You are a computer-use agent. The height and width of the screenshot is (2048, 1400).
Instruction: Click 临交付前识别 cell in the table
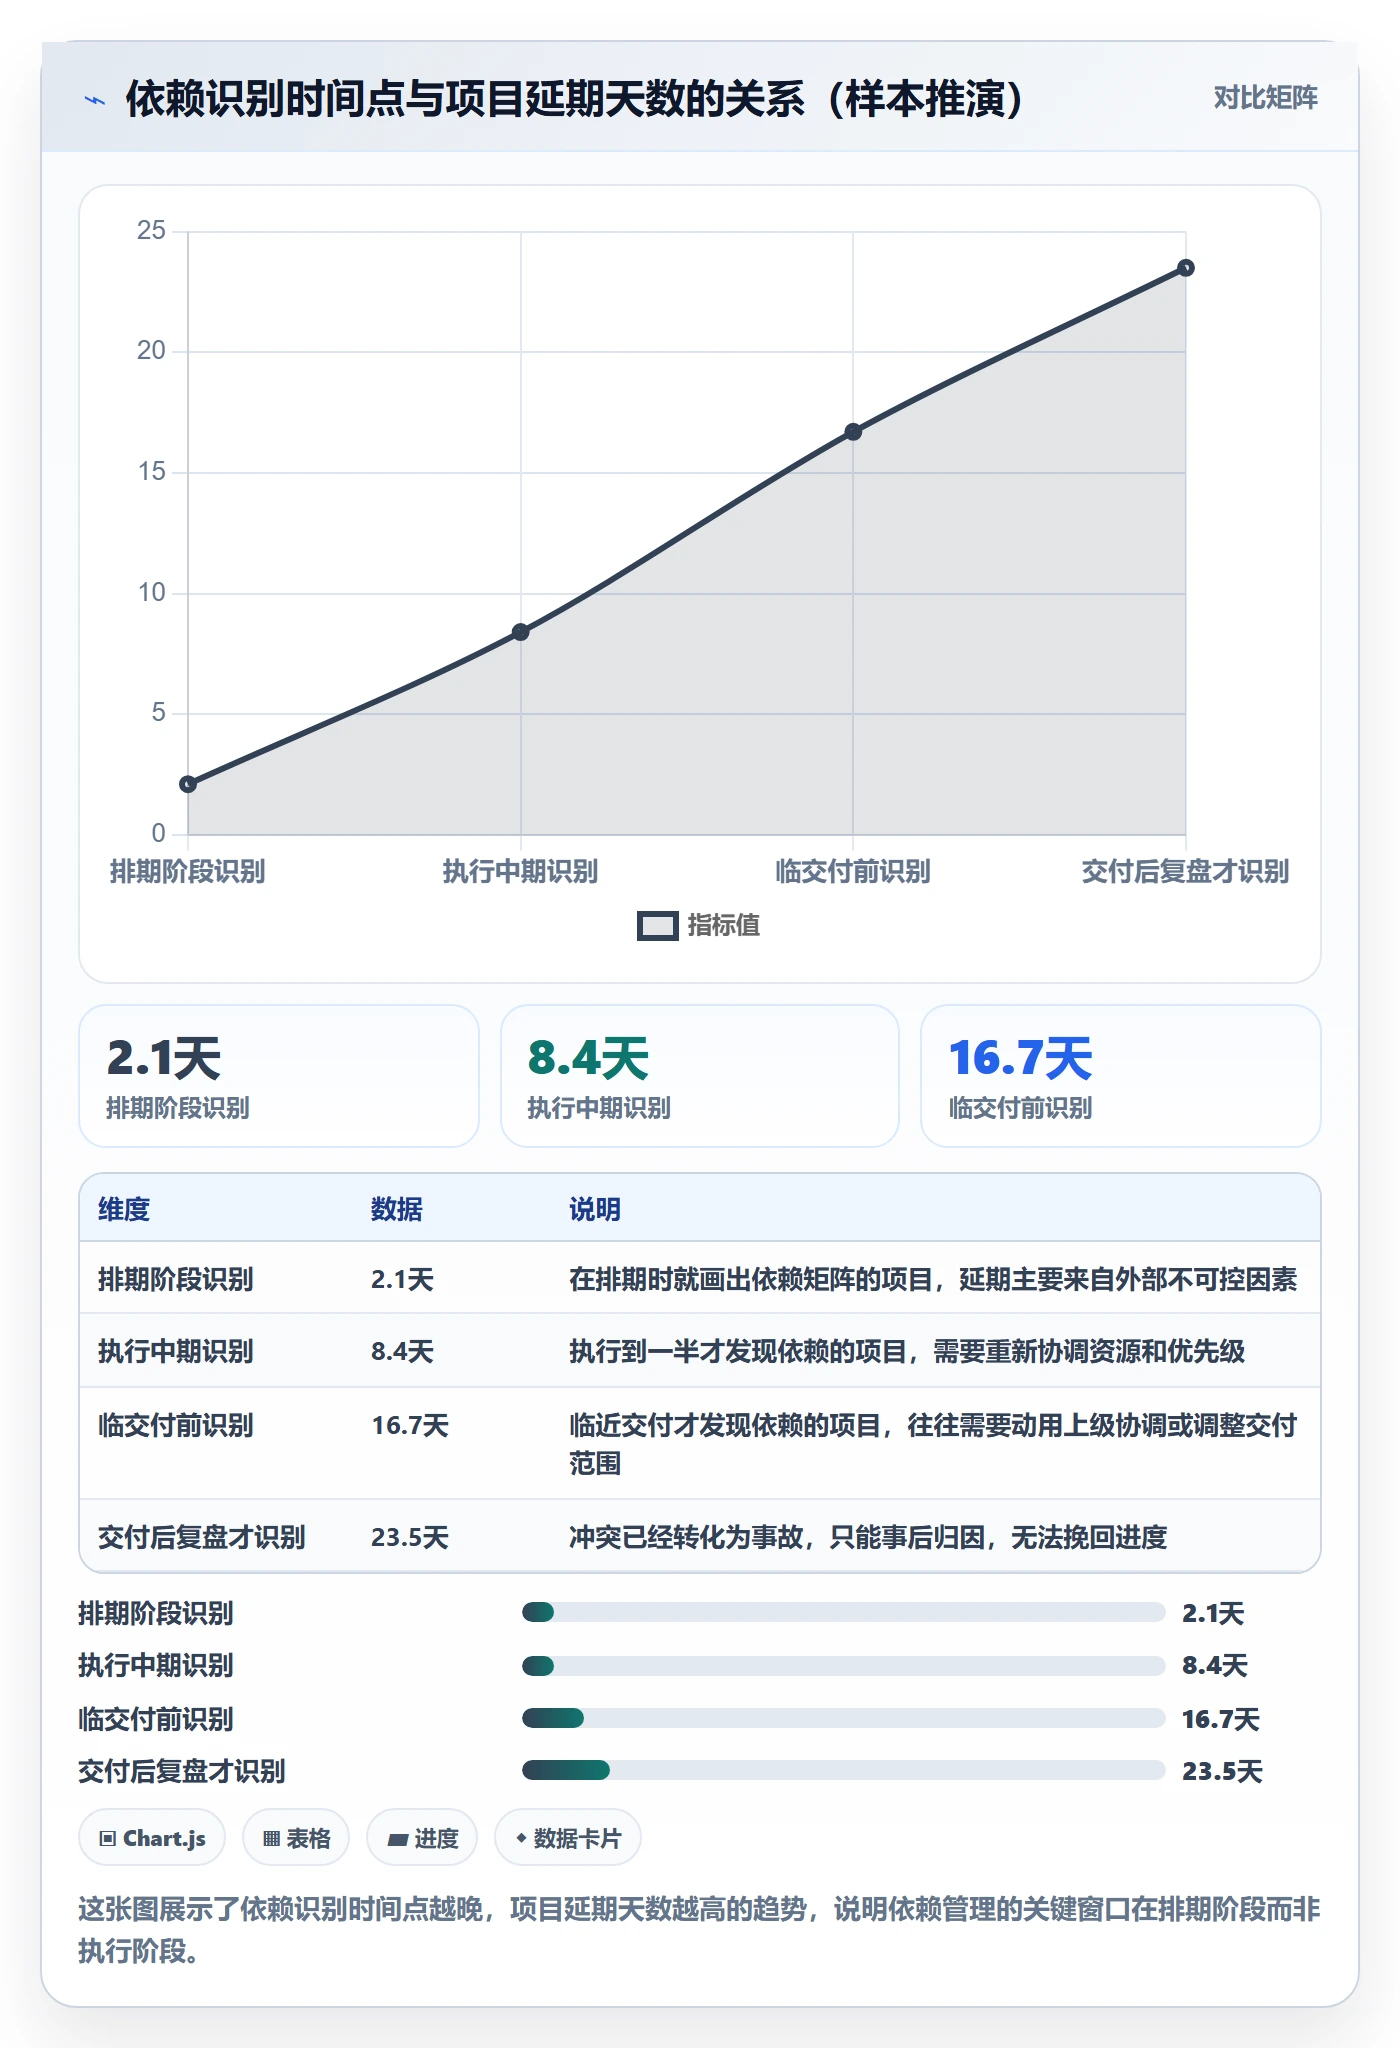pos(176,1425)
